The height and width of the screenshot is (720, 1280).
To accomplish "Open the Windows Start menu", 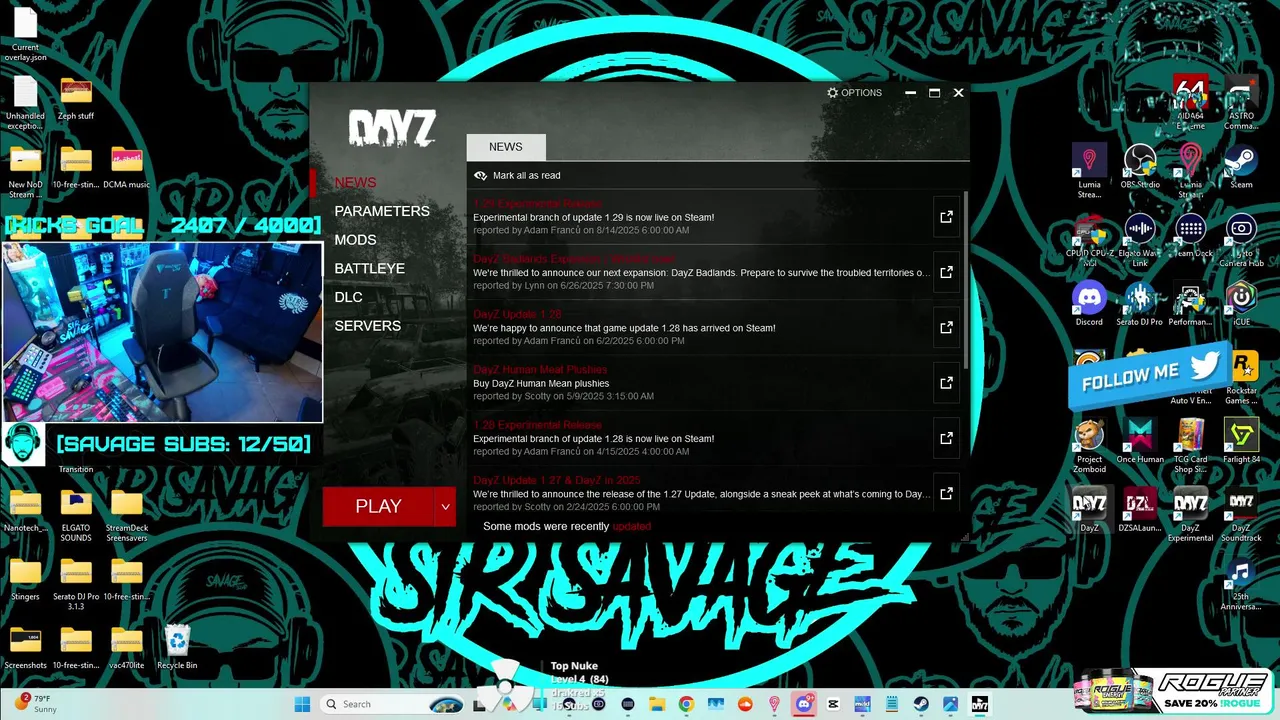I will pyautogui.click(x=302, y=704).
